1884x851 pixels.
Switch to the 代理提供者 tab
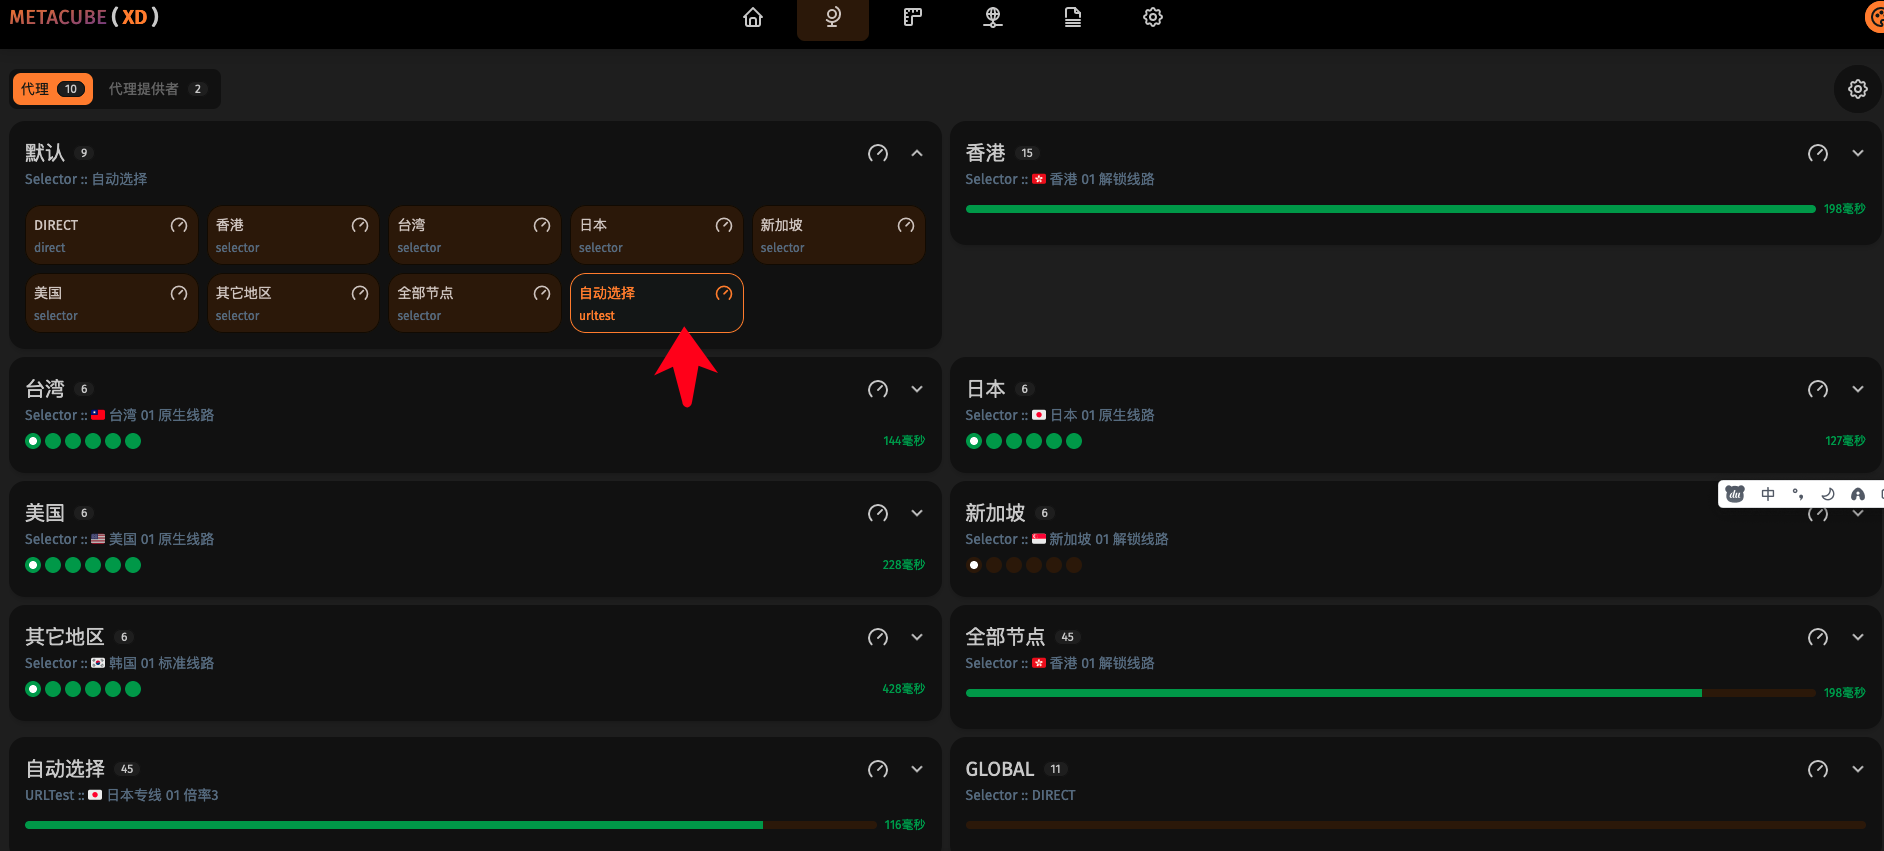click(157, 89)
